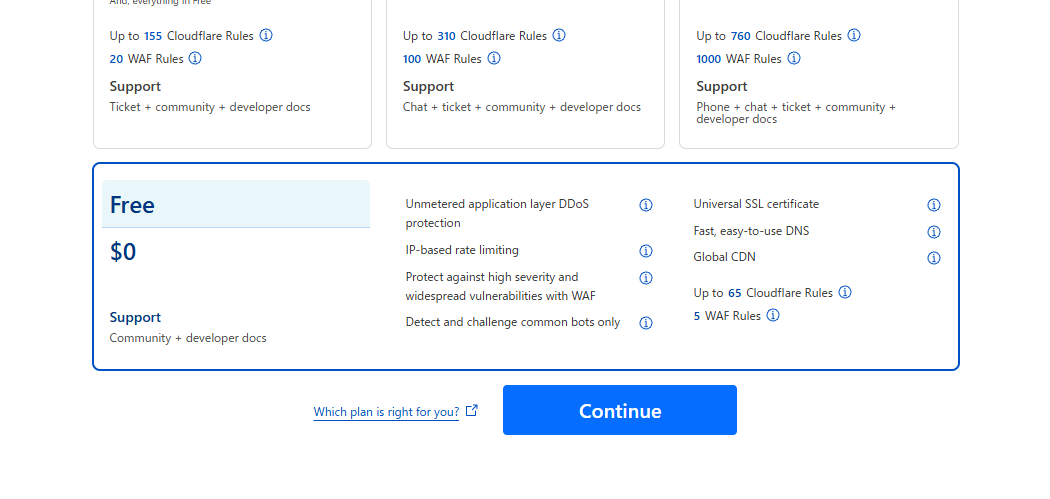Show info for Universal SSL certificate
Screen dimensions: 1050x499
click(934, 205)
